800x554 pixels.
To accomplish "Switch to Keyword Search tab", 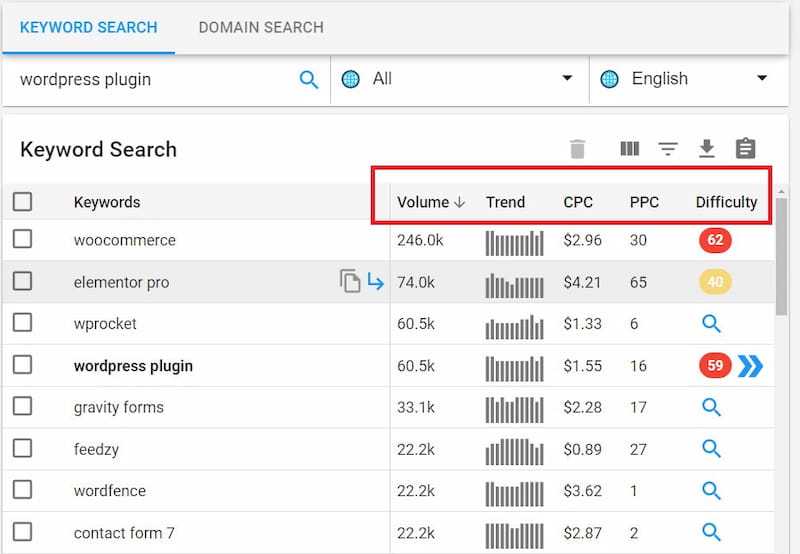I will tap(88, 28).
